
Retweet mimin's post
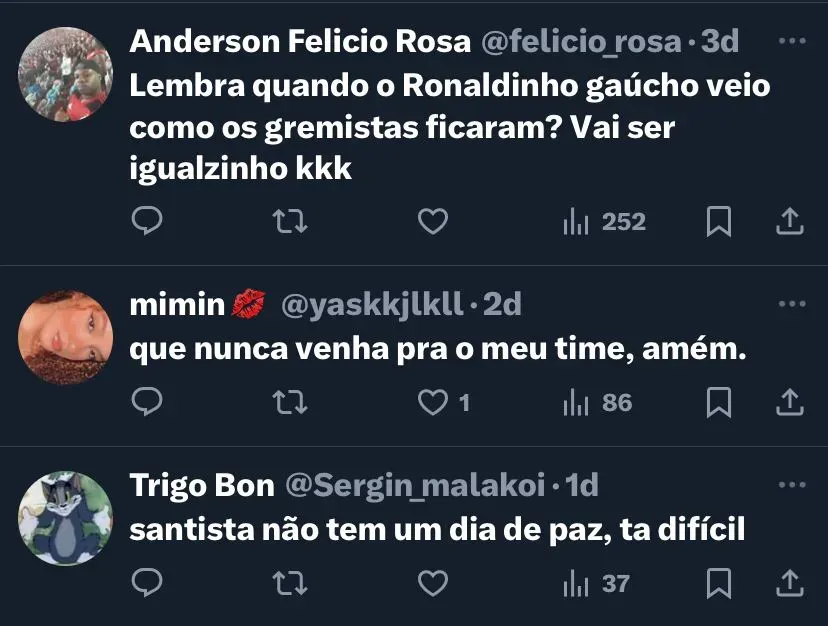click(x=290, y=403)
